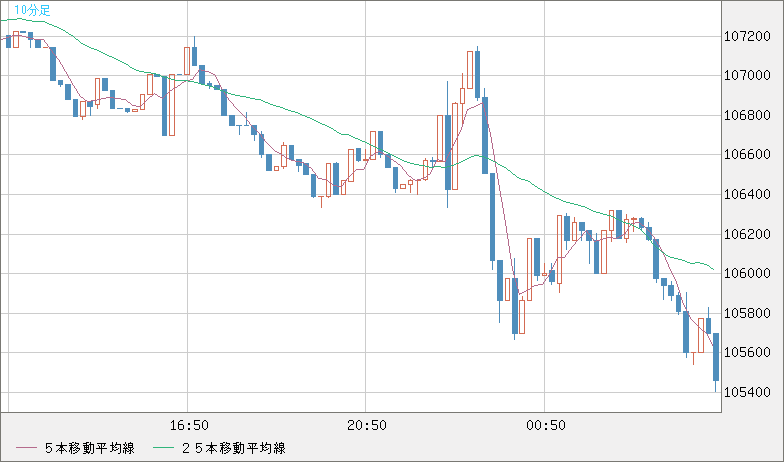
Task: Click the 105800 price axis label
Action: [748, 314]
